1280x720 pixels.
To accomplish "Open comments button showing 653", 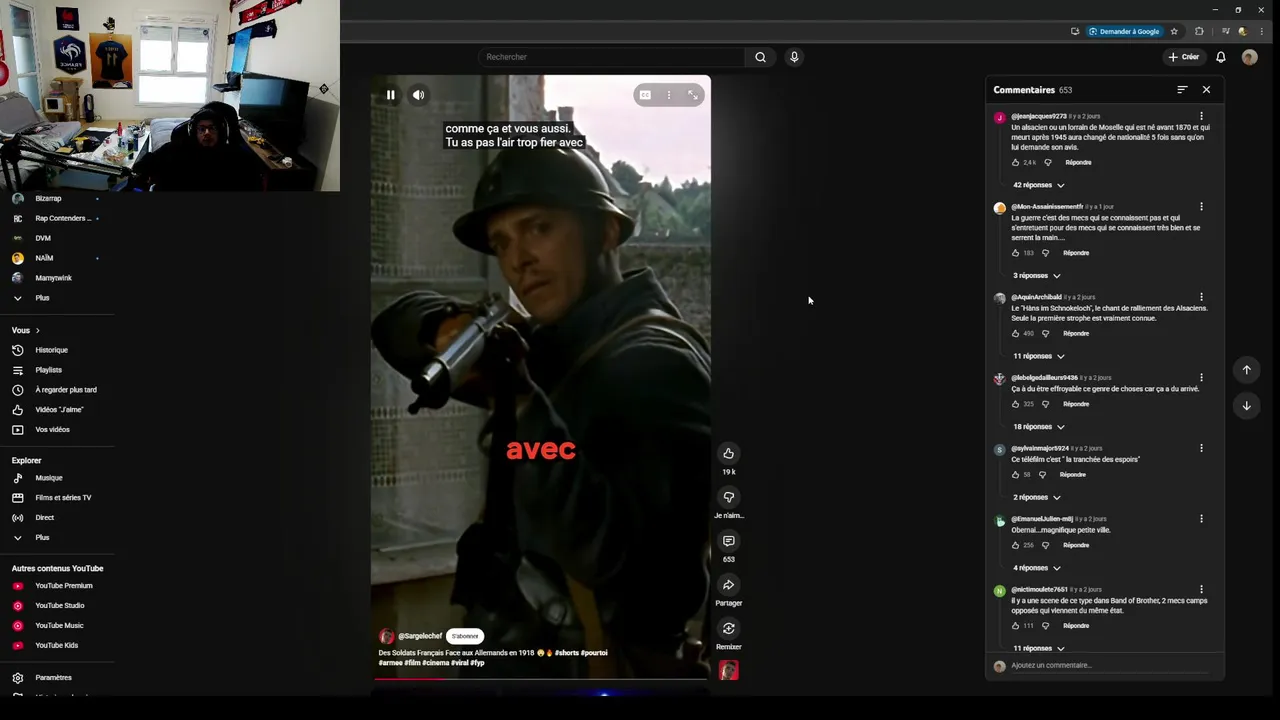I will (x=729, y=541).
